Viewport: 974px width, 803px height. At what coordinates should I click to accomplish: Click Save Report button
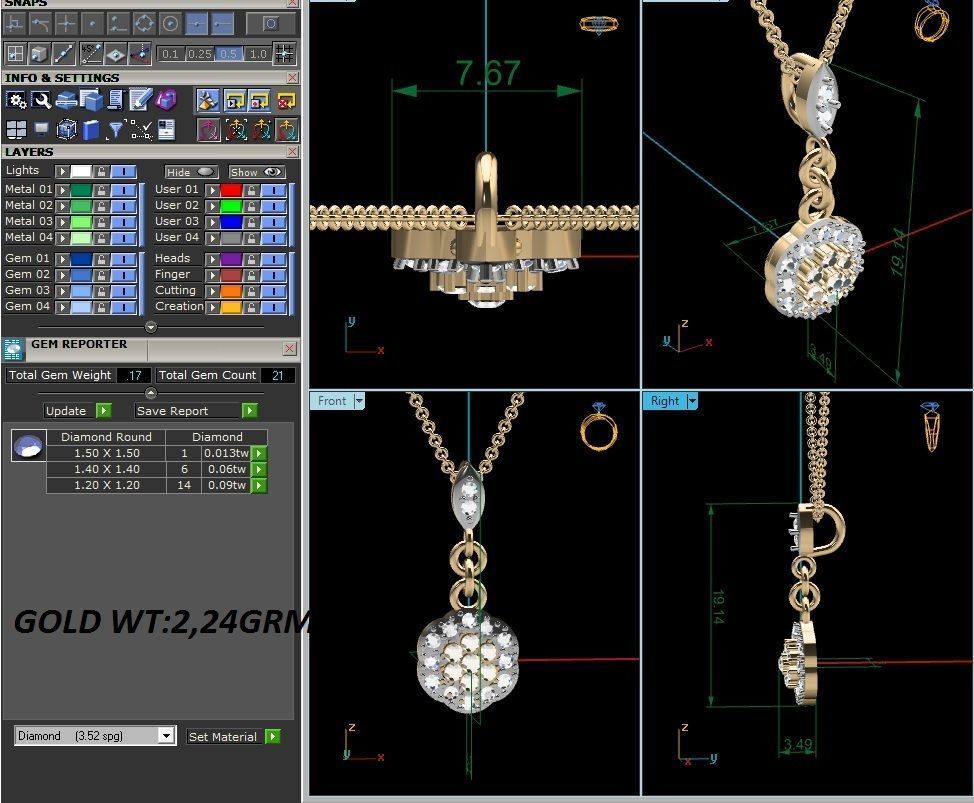196,411
